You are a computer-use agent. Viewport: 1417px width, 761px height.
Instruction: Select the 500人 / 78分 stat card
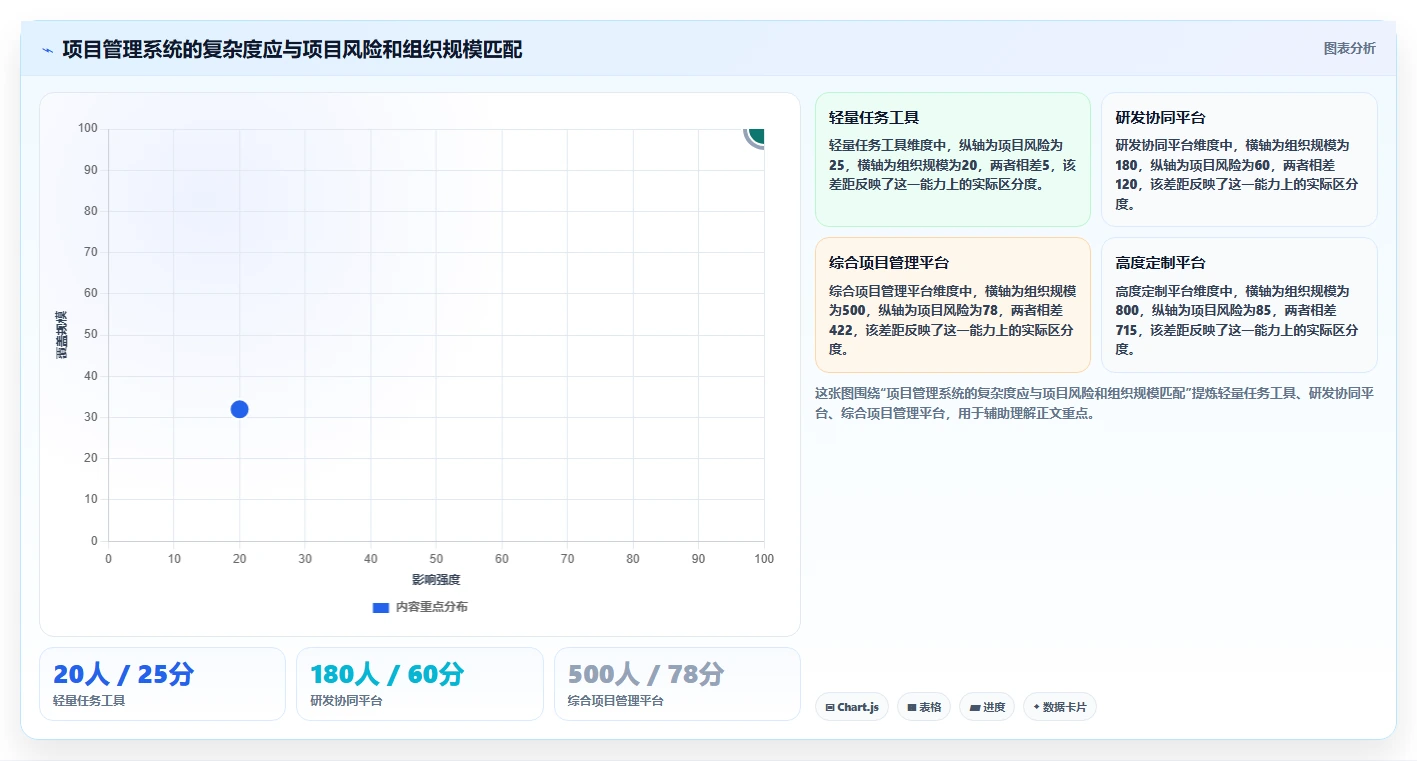point(677,684)
